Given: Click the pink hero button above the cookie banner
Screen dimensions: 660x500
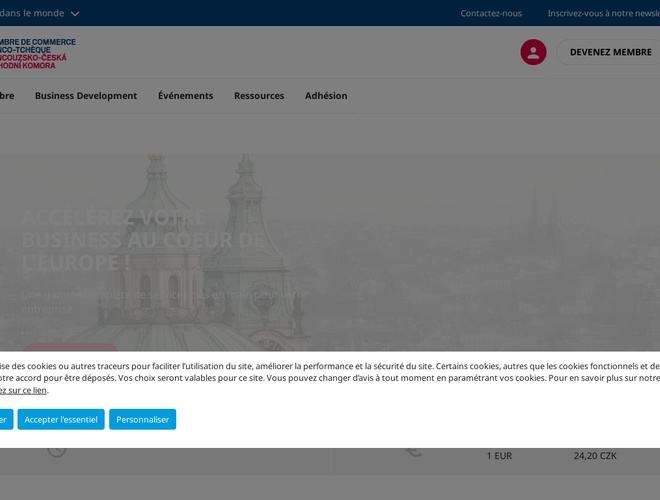Looking at the screenshot, I should (69, 347).
